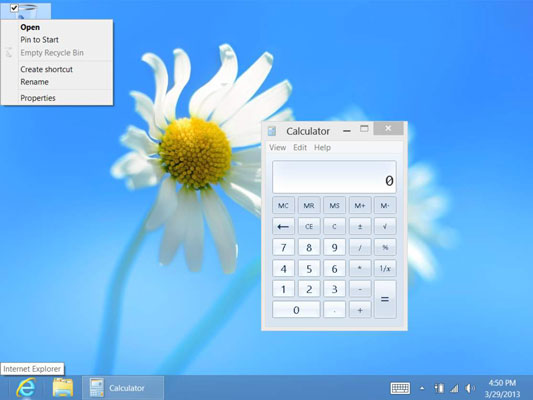
Task: Click the C clear key
Action: (334, 226)
